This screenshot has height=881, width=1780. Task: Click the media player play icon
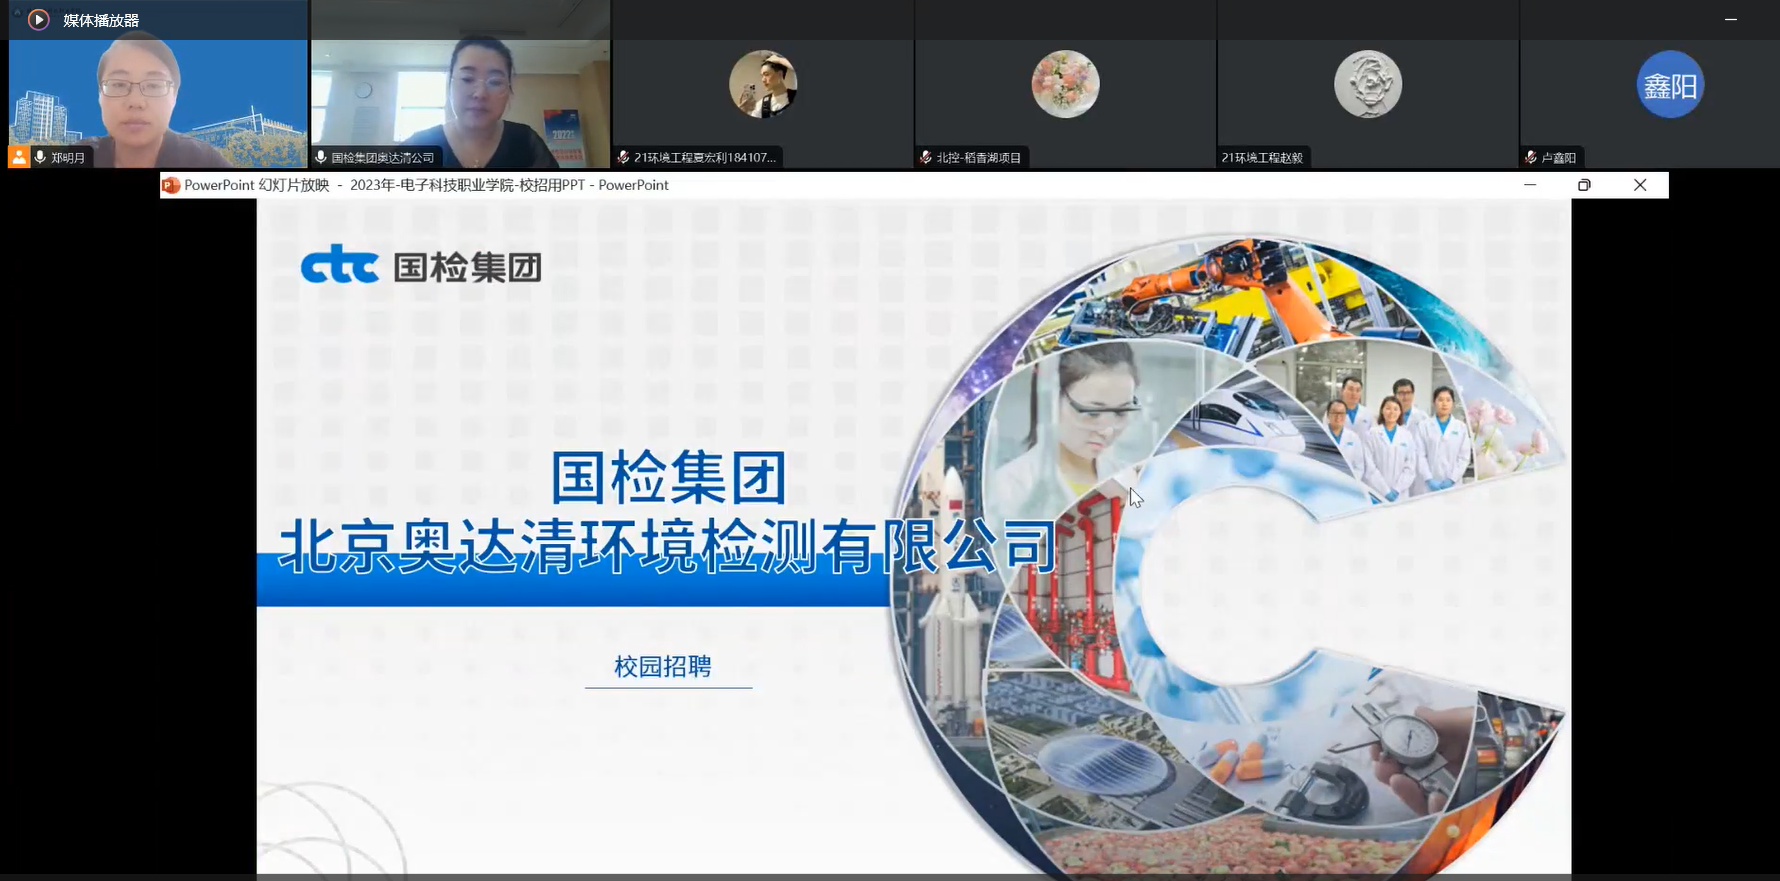38,20
